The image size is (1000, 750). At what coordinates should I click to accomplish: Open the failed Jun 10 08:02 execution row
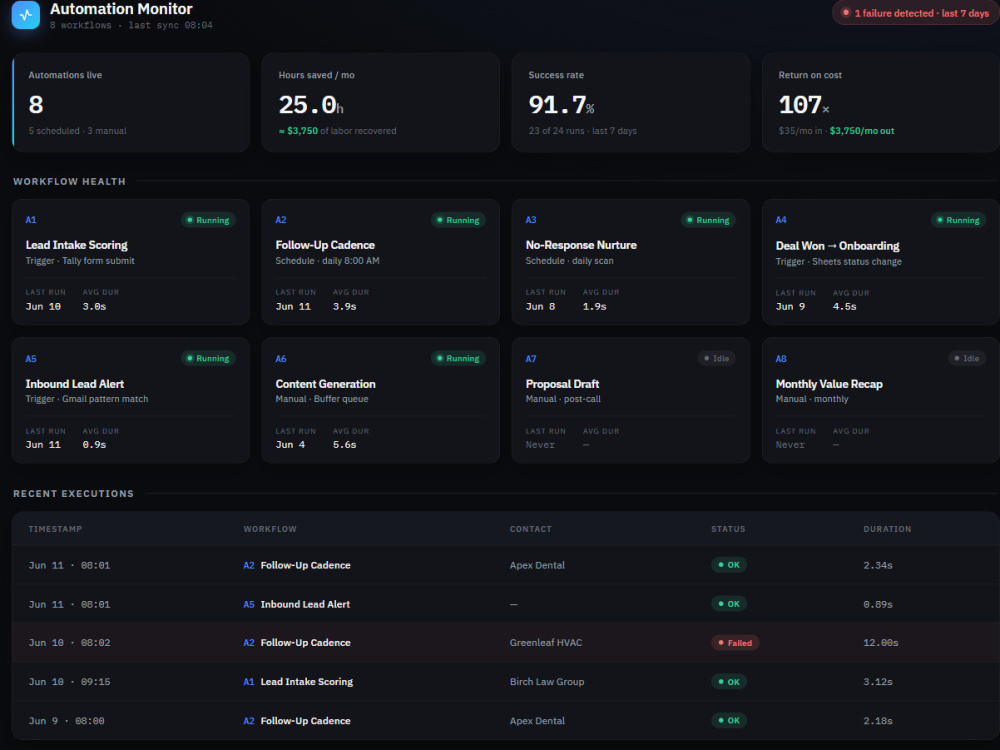click(505, 643)
